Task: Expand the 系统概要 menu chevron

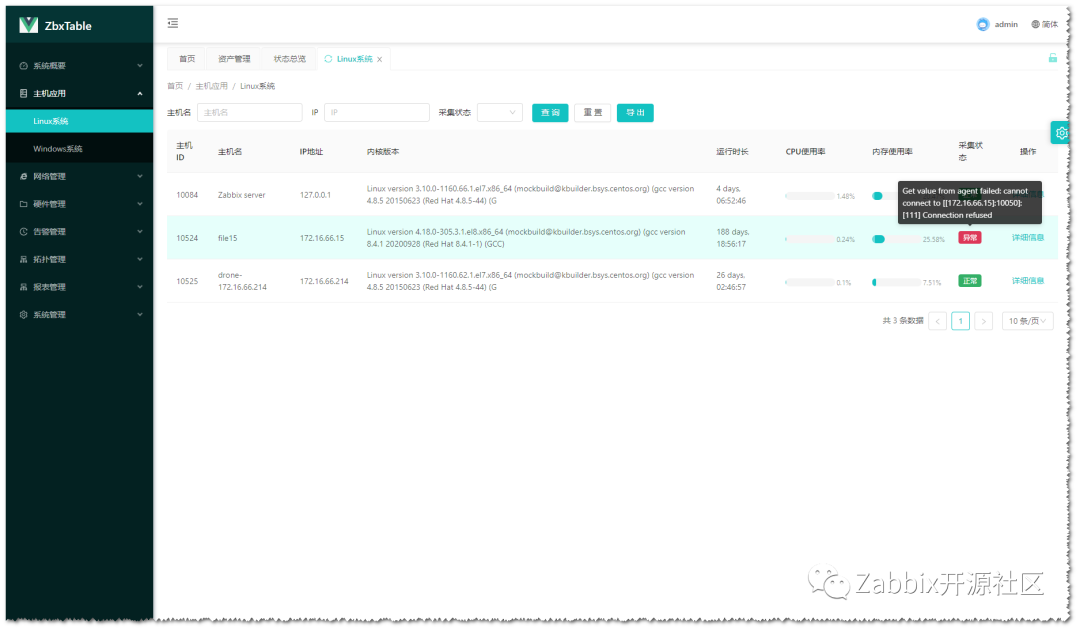Action: 140,66
